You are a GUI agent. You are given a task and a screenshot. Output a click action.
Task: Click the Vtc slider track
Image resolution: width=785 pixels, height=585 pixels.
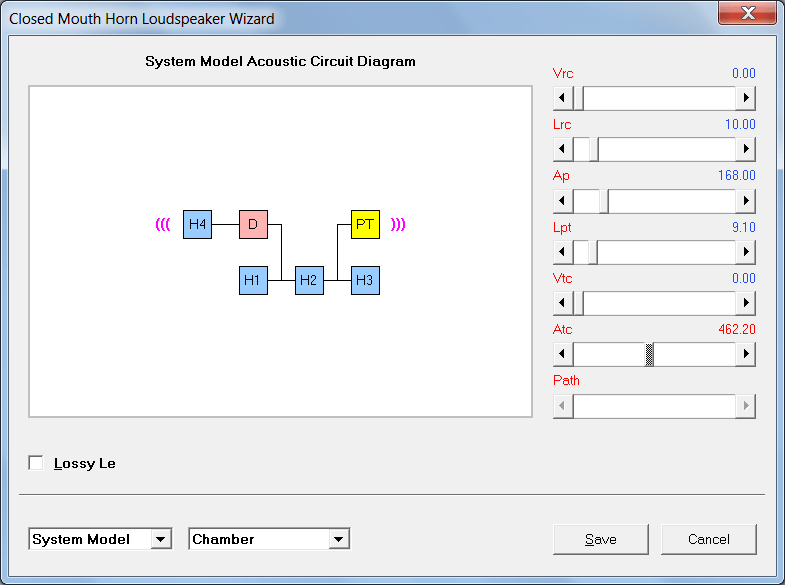659,303
